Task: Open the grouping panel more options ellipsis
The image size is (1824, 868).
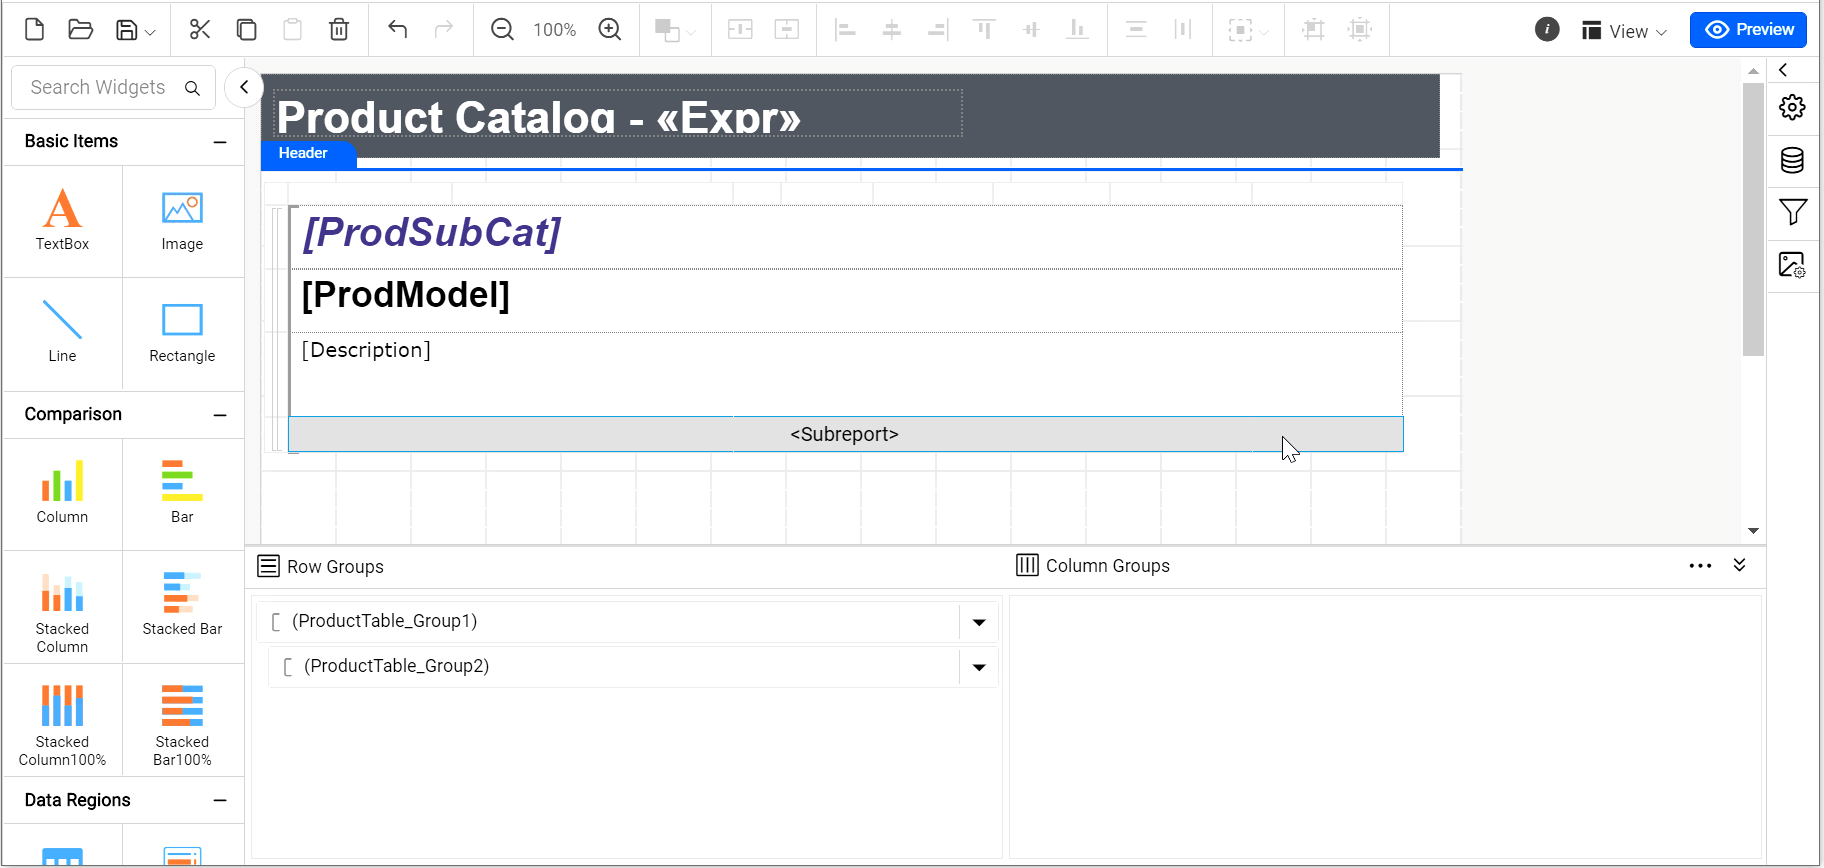Action: [x=1700, y=566]
